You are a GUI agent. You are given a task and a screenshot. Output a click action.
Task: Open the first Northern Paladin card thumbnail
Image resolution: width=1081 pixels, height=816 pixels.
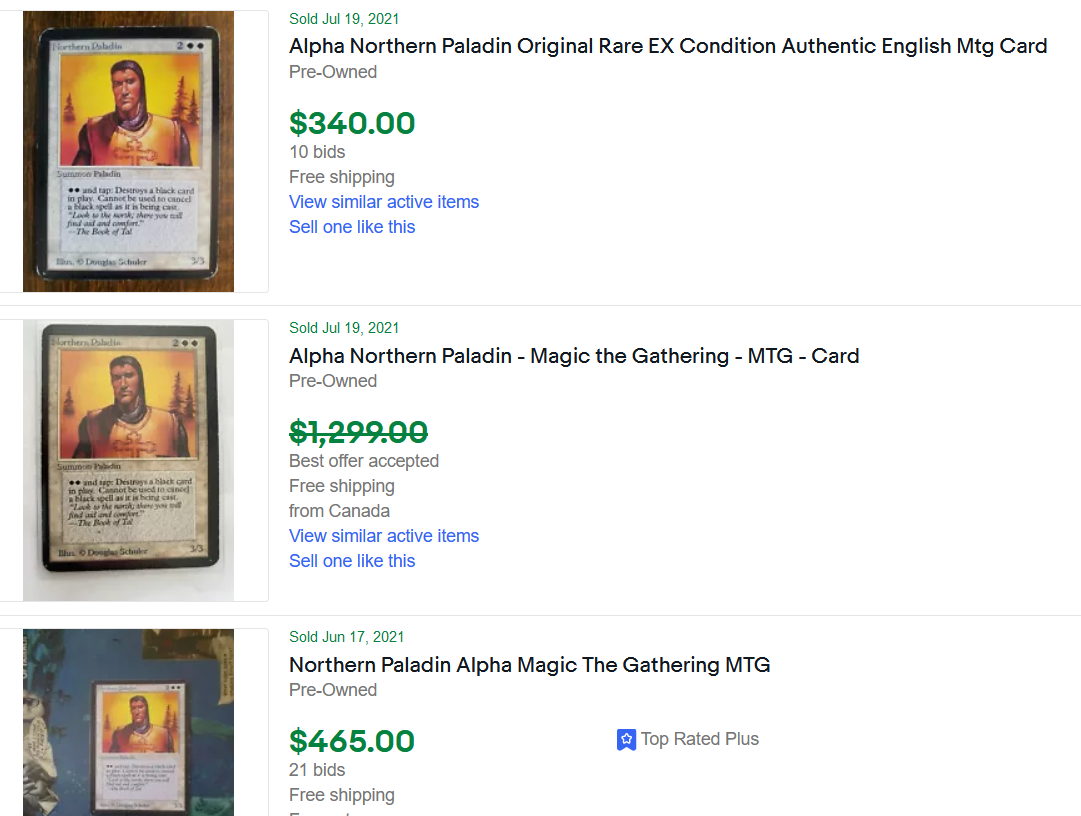pyautogui.click(x=128, y=152)
